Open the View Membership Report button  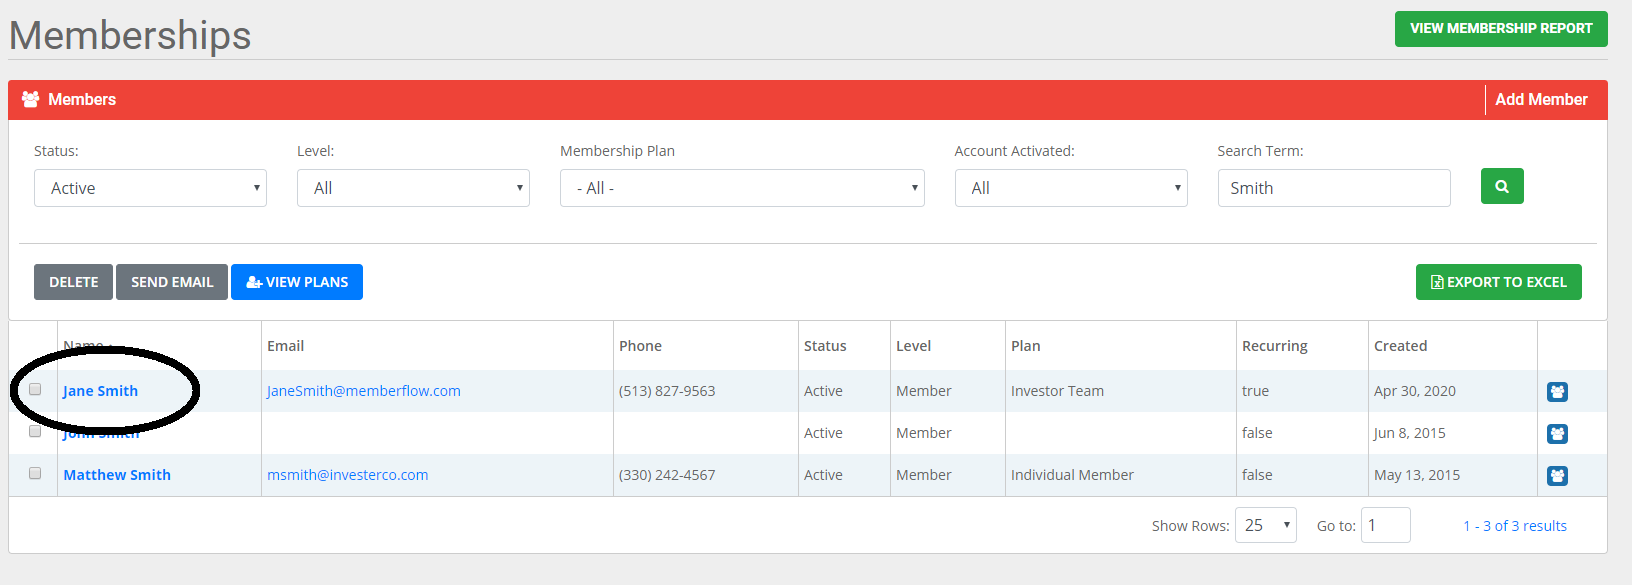[1500, 29]
